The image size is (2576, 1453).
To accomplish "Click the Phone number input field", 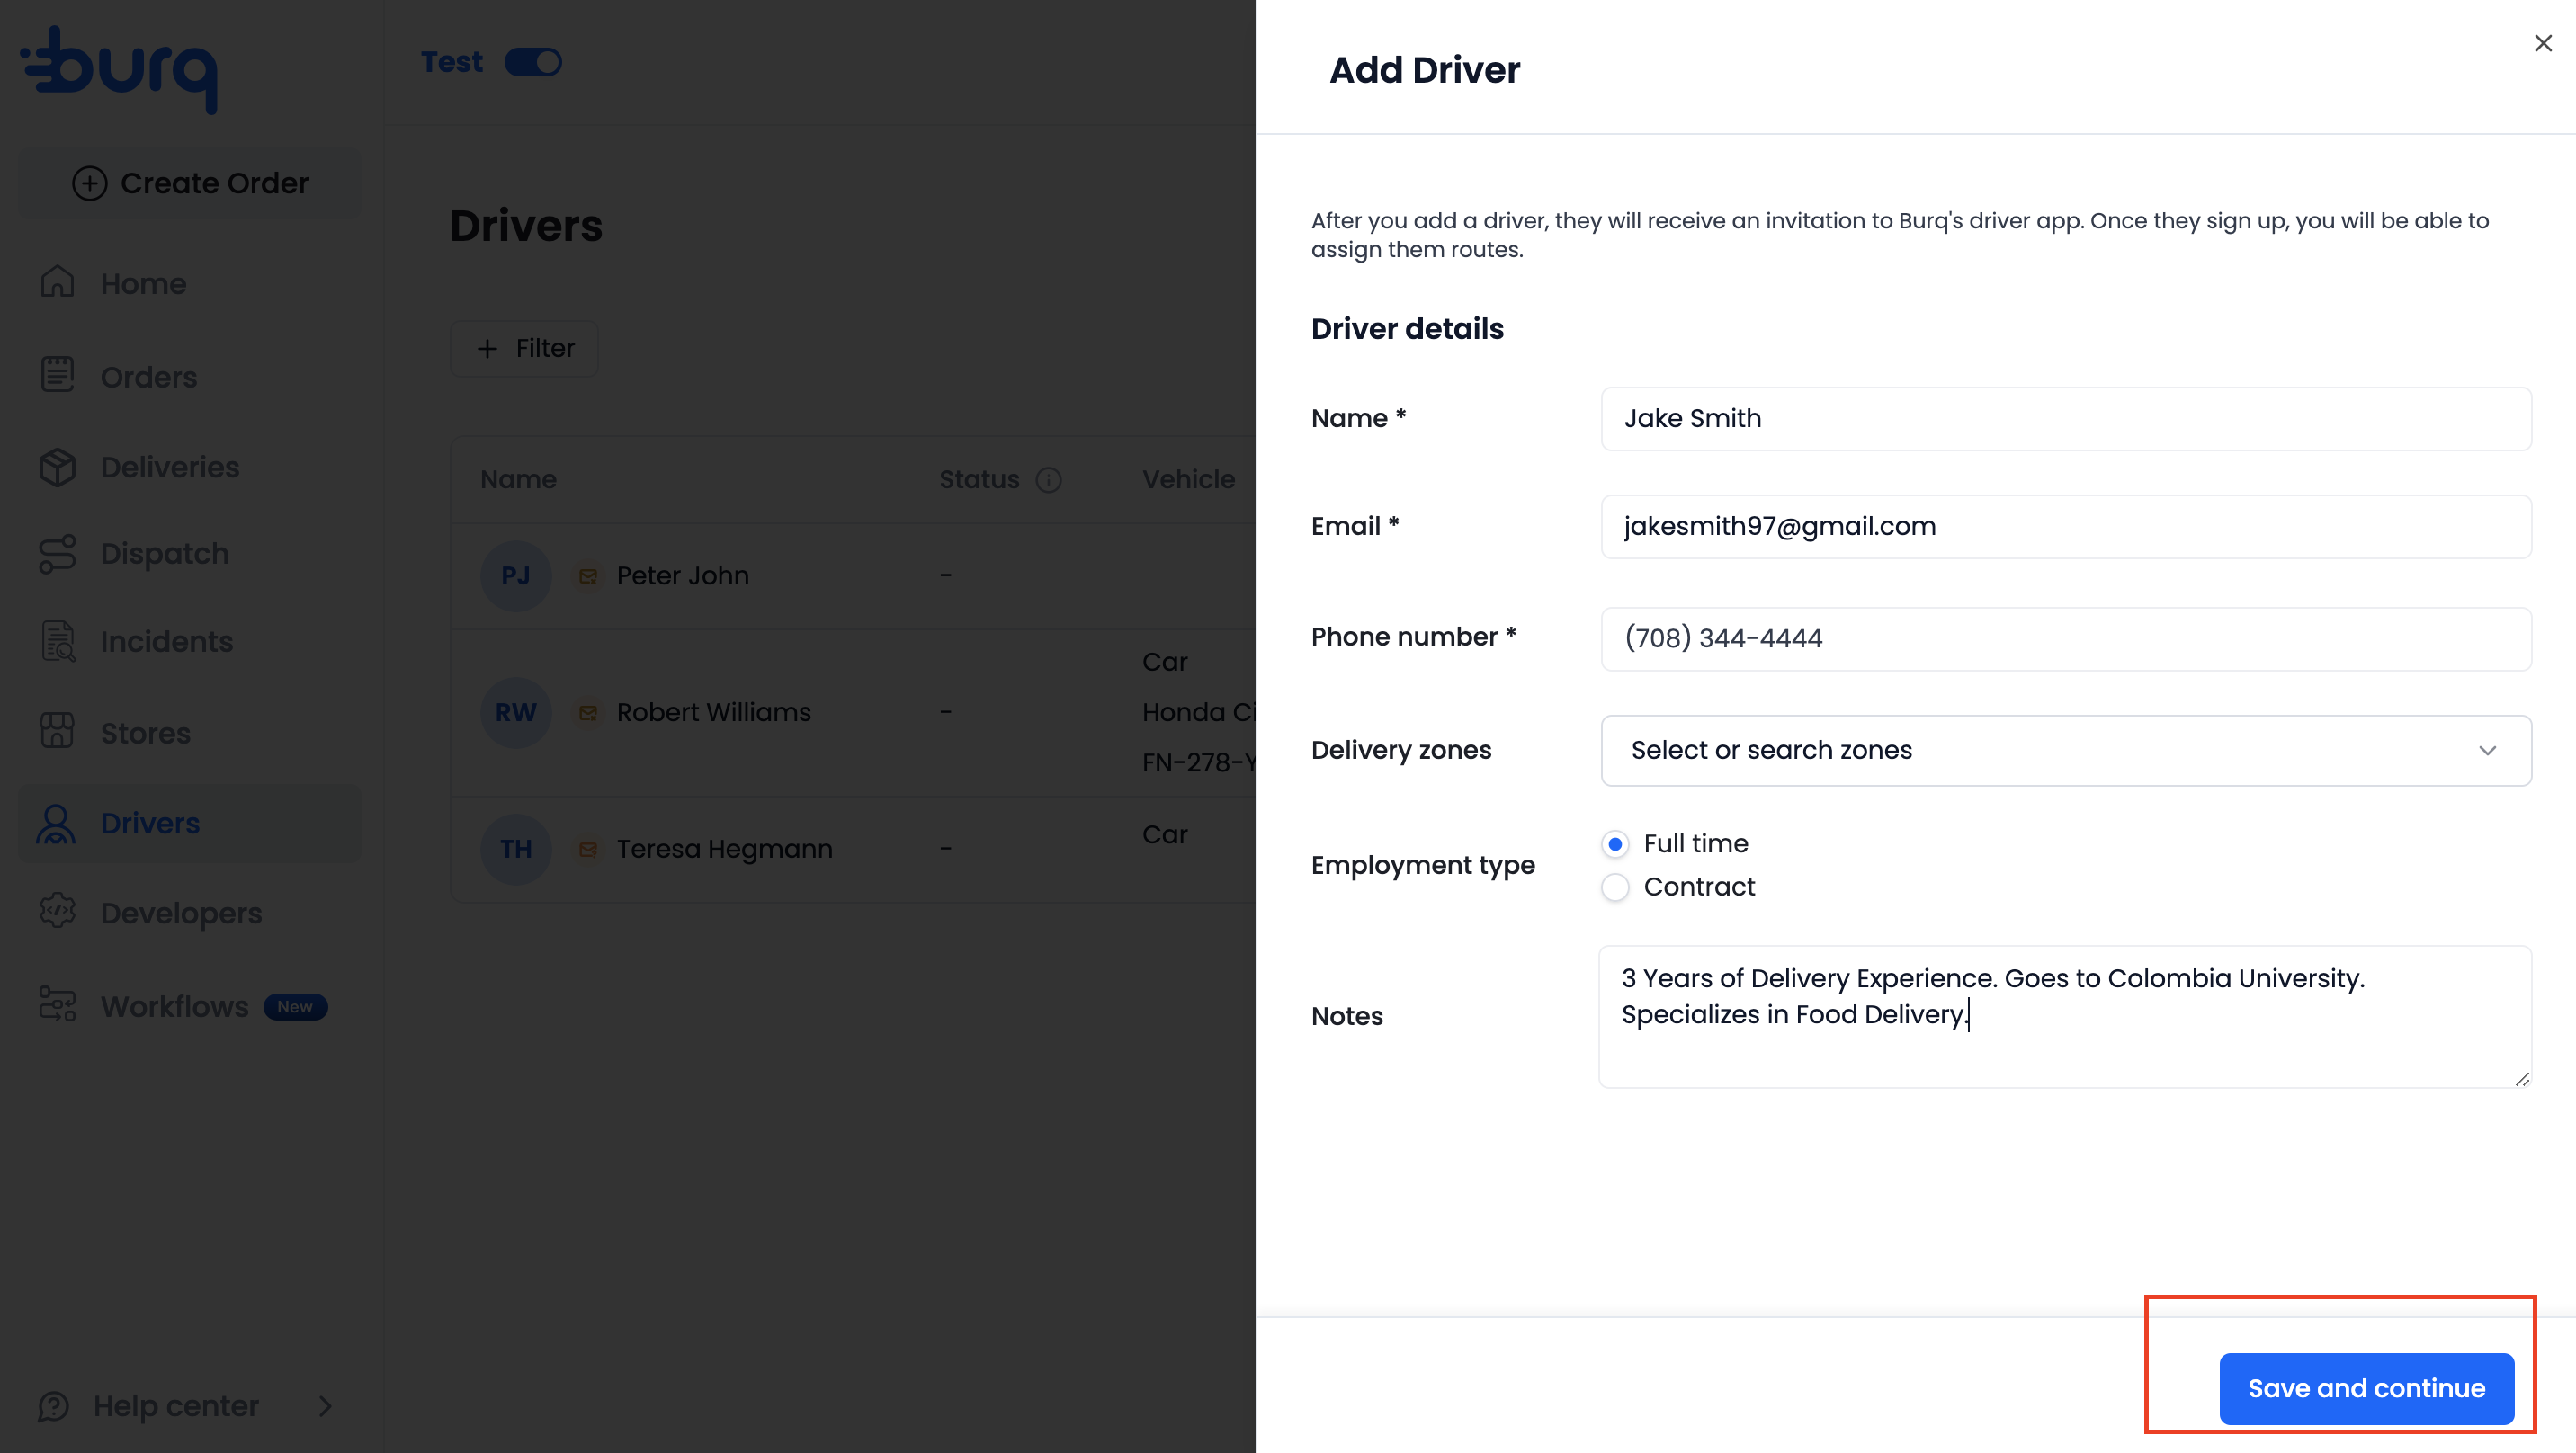I will 2066,639.
